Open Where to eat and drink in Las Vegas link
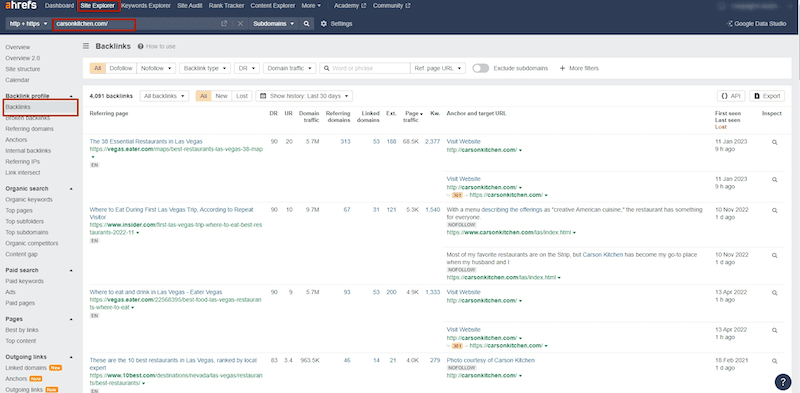 (156, 292)
